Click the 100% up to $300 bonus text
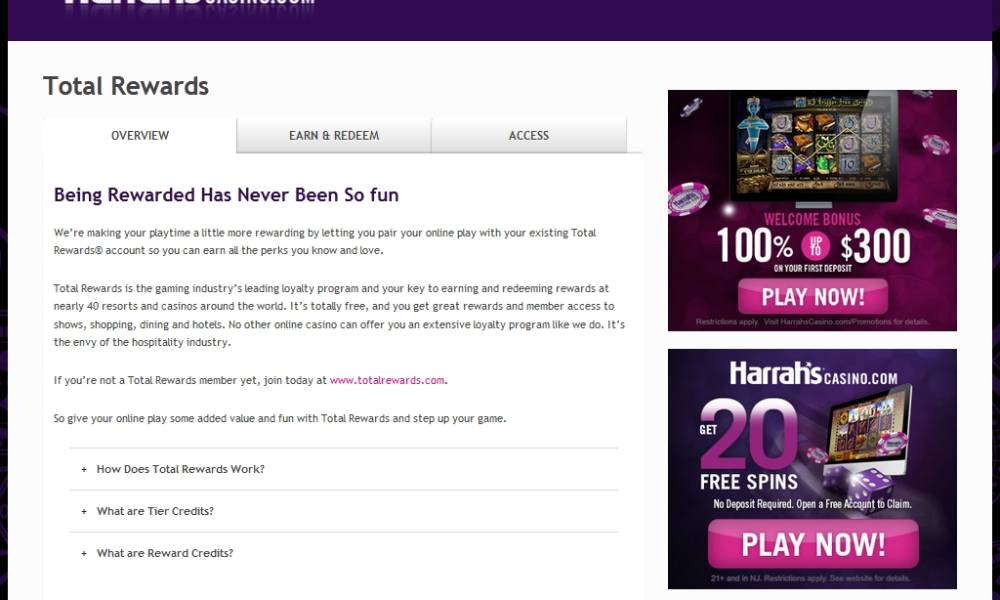 tap(812, 246)
